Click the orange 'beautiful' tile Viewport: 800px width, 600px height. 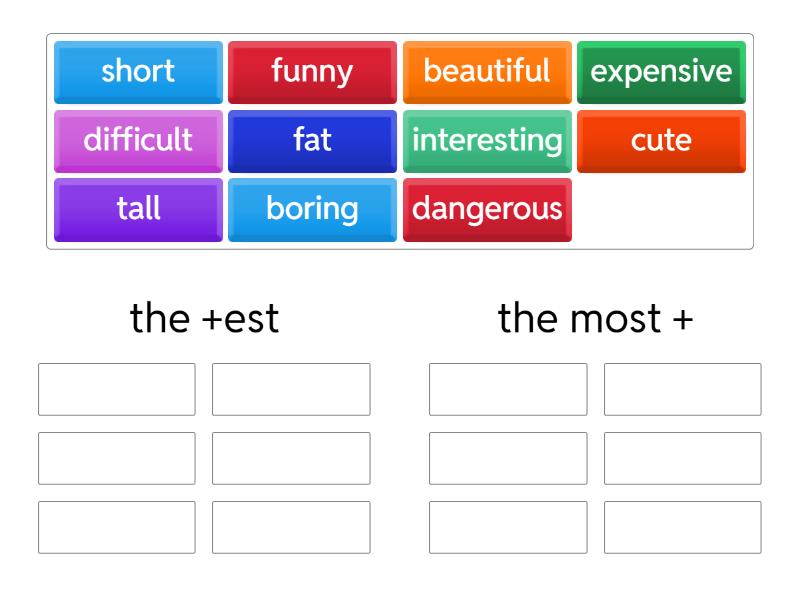pos(487,72)
